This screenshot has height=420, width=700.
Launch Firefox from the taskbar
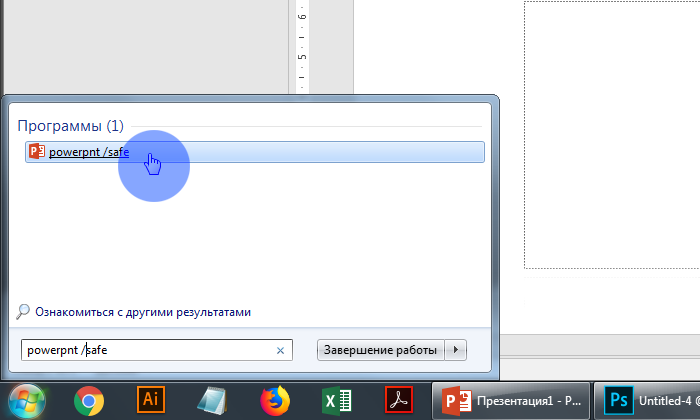coord(275,400)
